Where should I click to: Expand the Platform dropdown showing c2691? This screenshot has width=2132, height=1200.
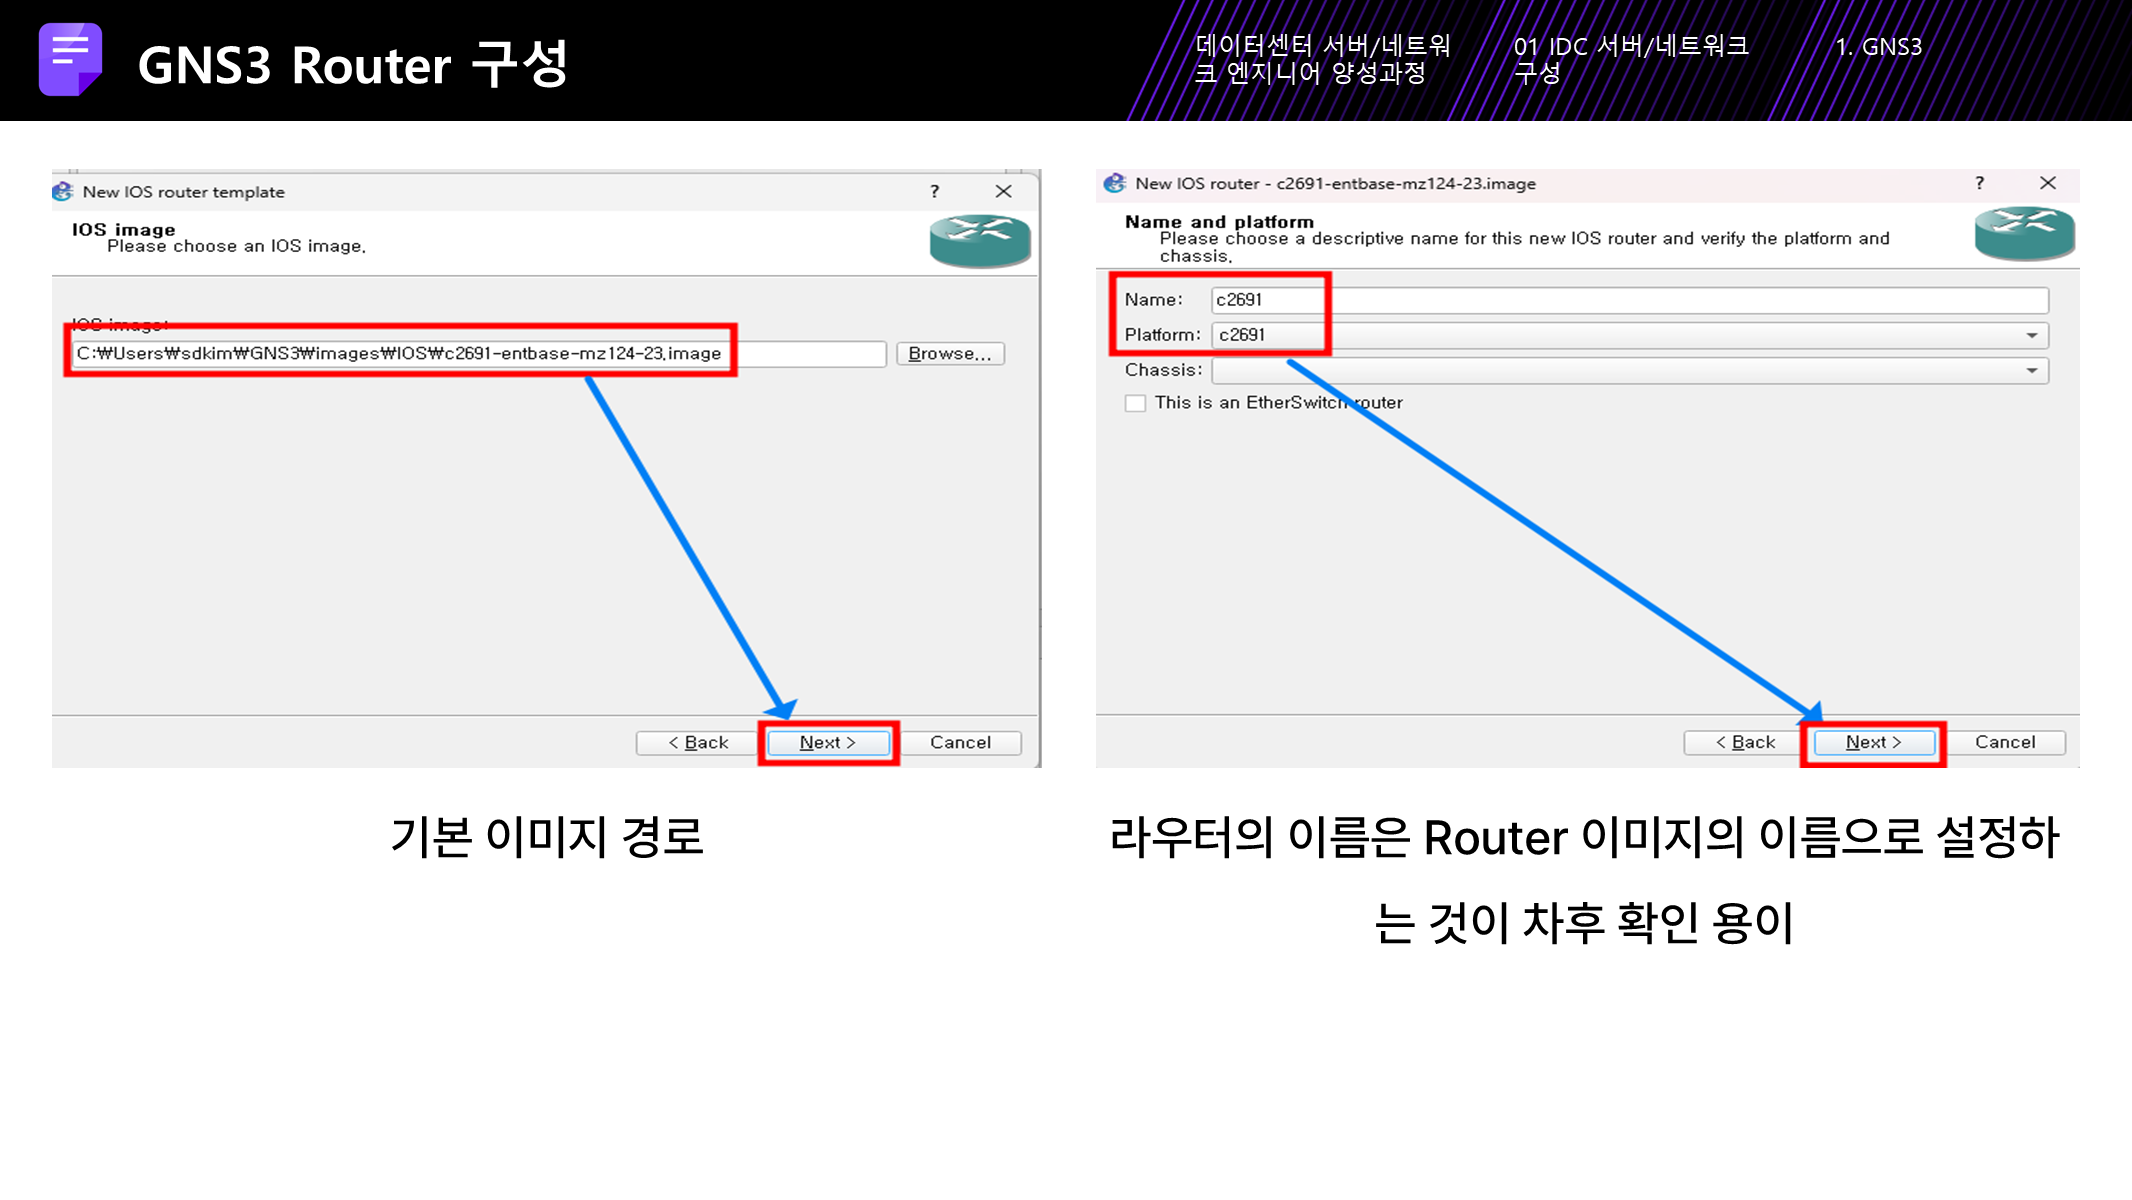(2031, 336)
